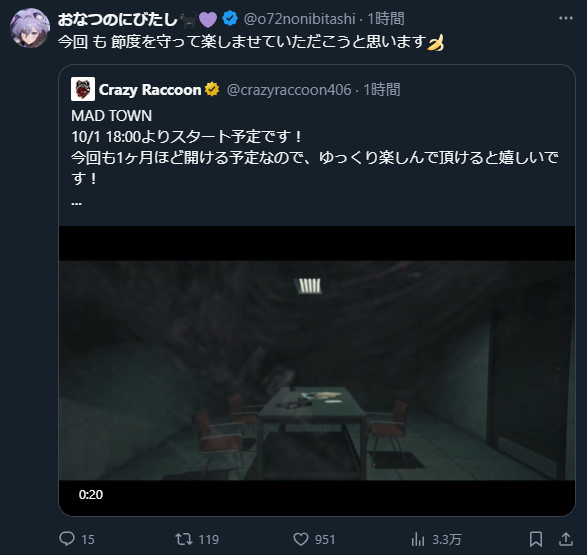Click the Crazy Raccoon logo avatar
The width and height of the screenshot is (587, 555).
pyautogui.click(x=83, y=89)
